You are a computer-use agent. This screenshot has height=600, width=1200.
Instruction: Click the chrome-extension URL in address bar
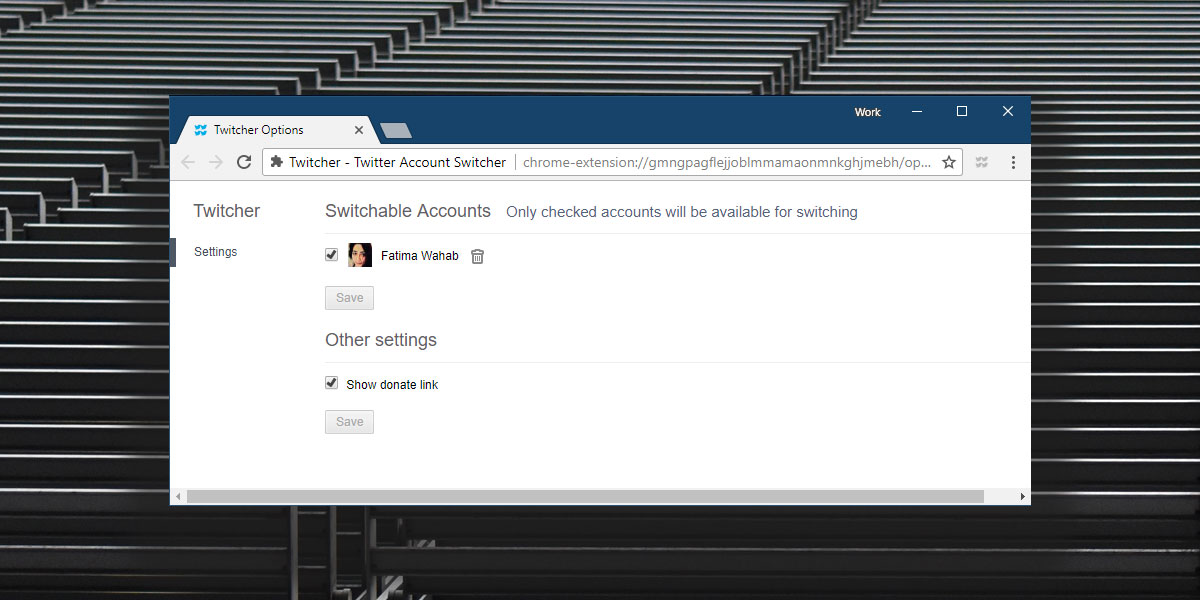[727, 162]
